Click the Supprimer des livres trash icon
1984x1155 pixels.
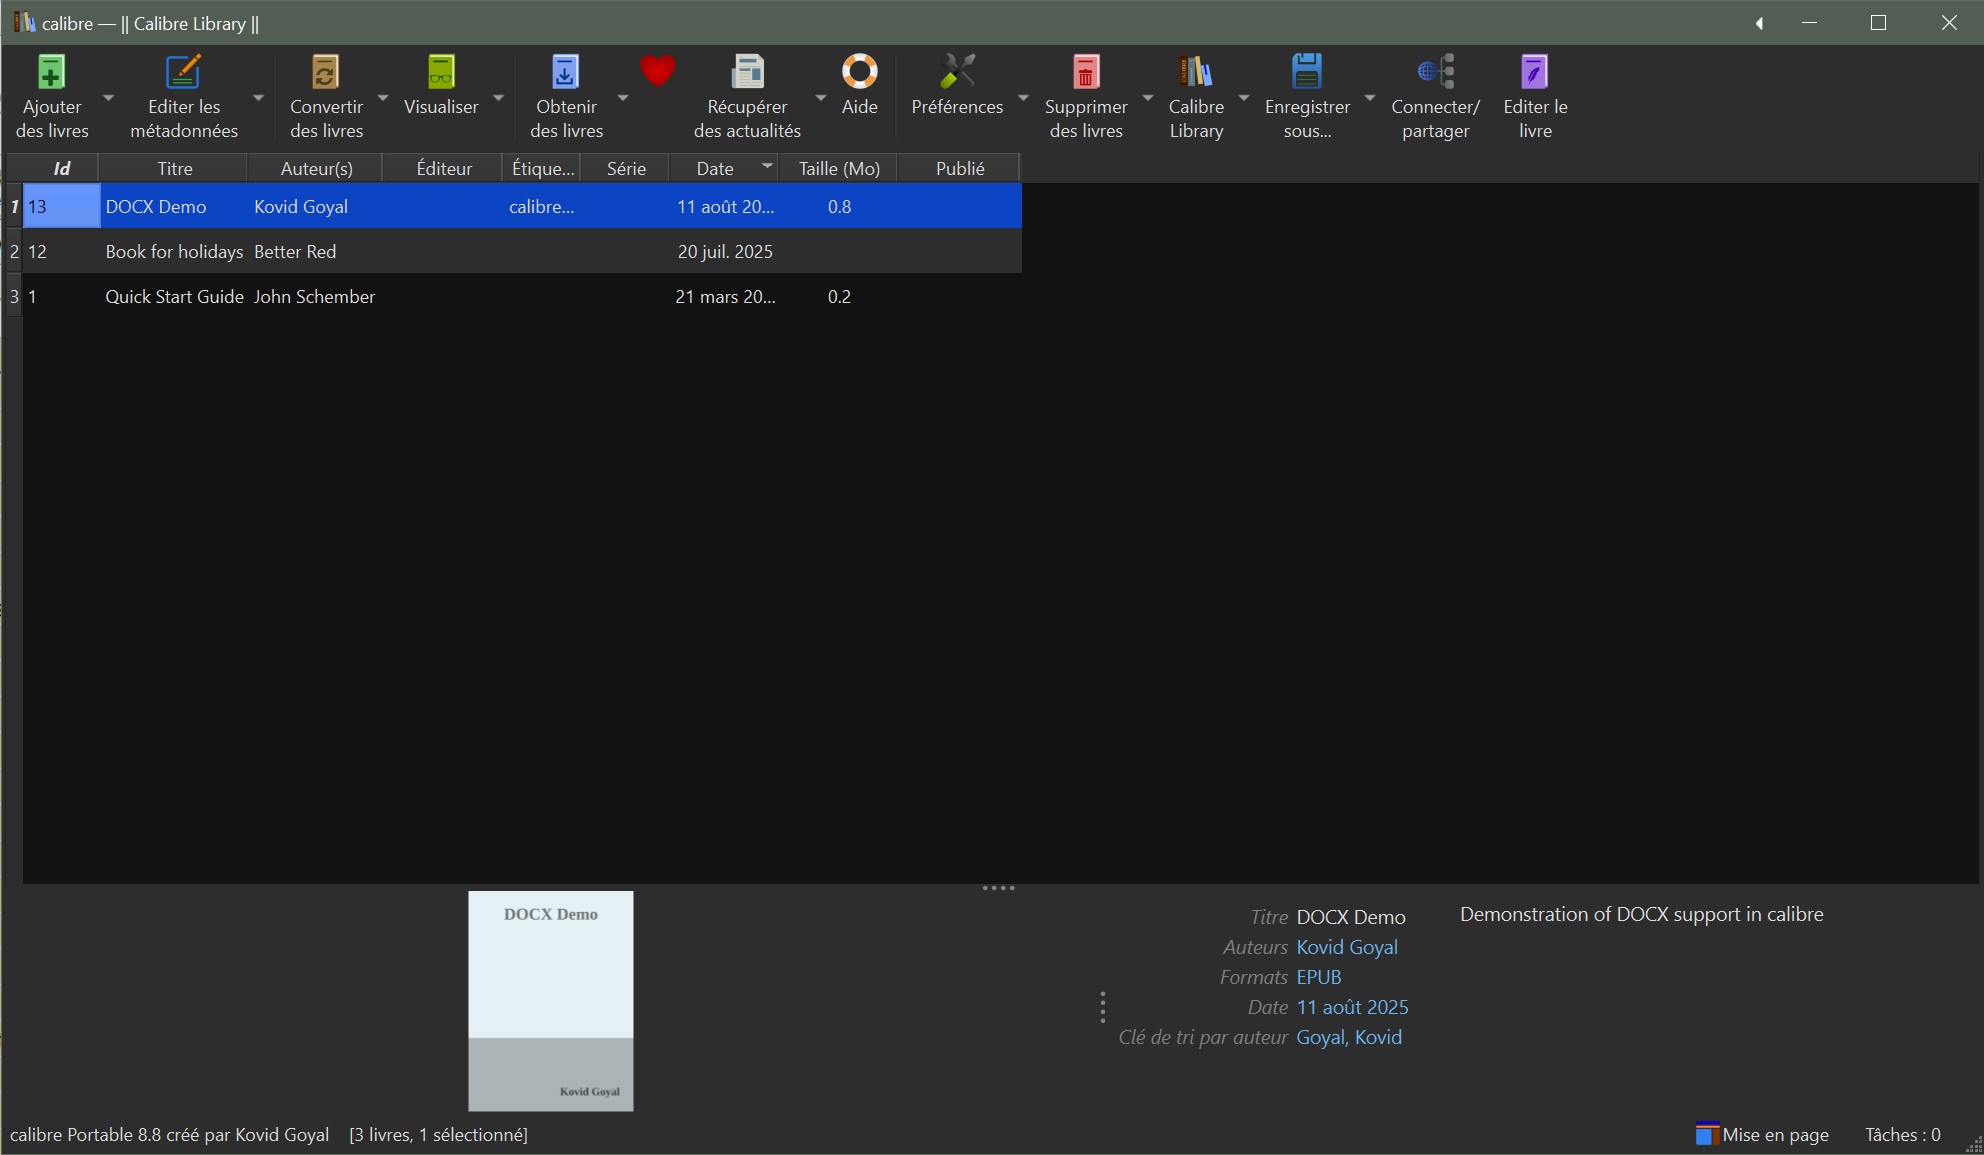[1086, 73]
